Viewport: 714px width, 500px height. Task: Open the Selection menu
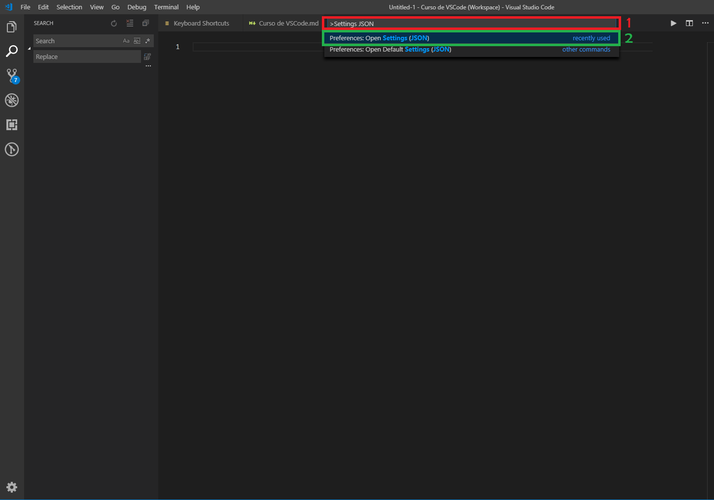click(69, 7)
